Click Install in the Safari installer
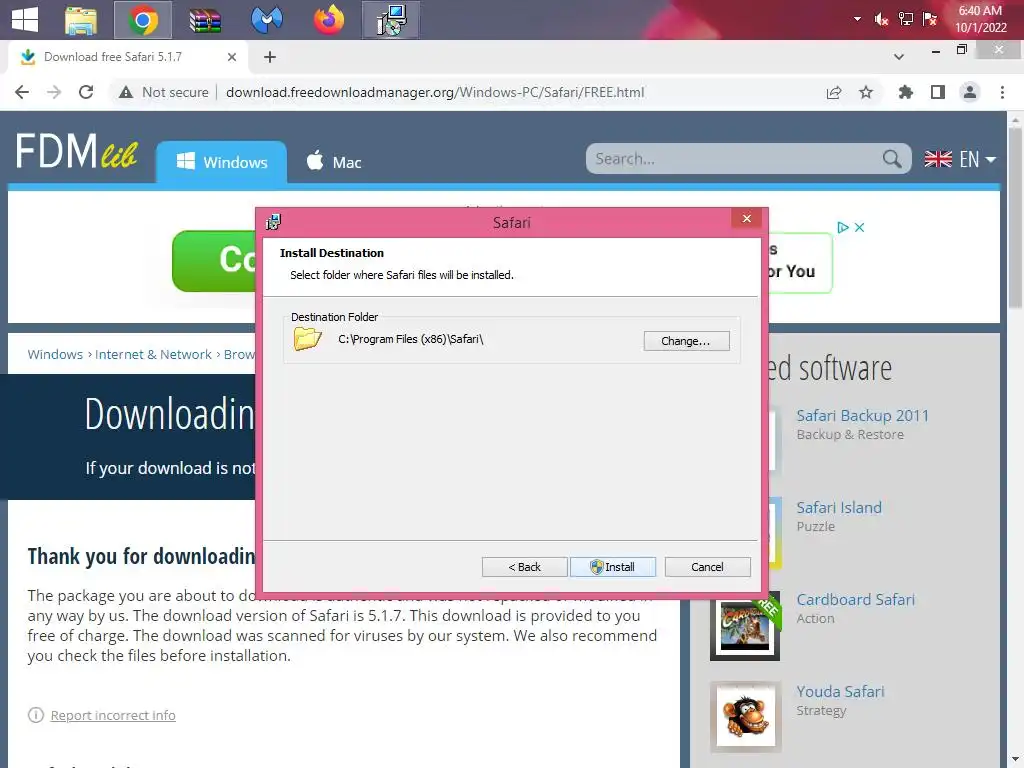Viewport: 1024px width, 768px height. coord(613,567)
